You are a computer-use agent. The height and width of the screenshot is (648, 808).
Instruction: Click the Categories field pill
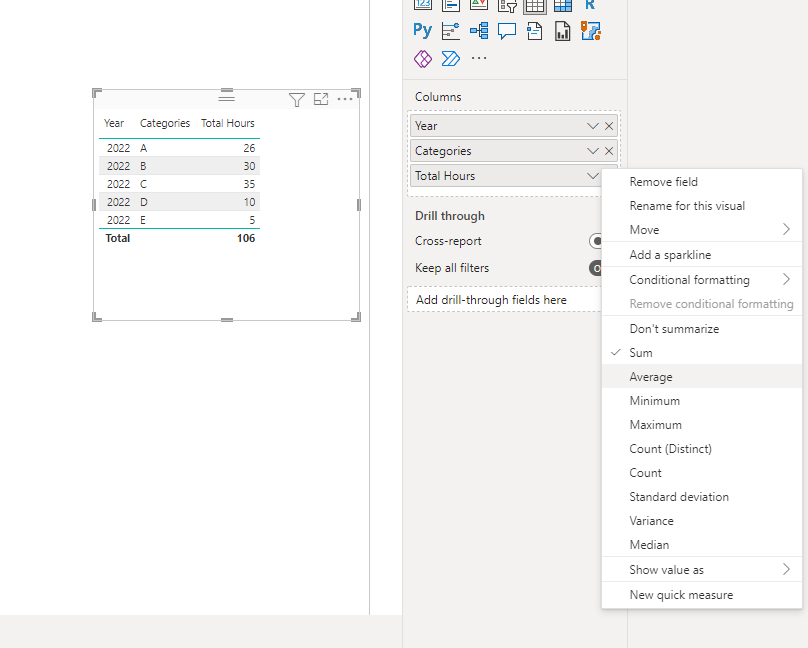pyautogui.click(x=514, y=151)
